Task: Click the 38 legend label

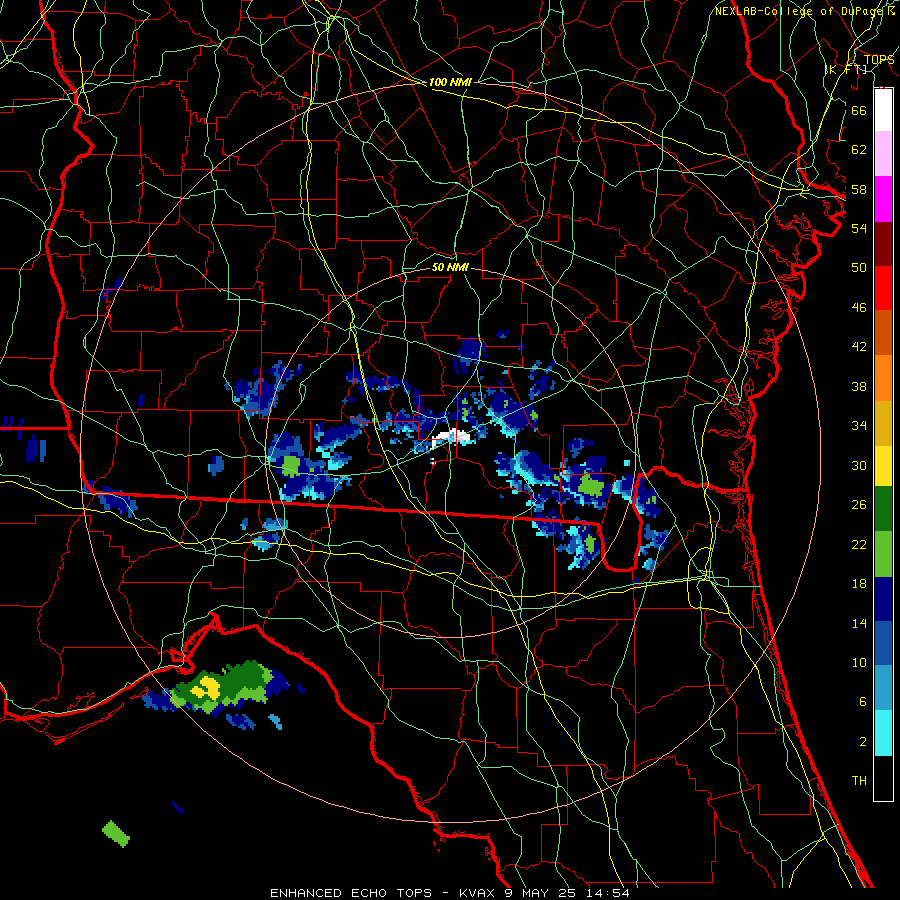Action: pos(859,386)
